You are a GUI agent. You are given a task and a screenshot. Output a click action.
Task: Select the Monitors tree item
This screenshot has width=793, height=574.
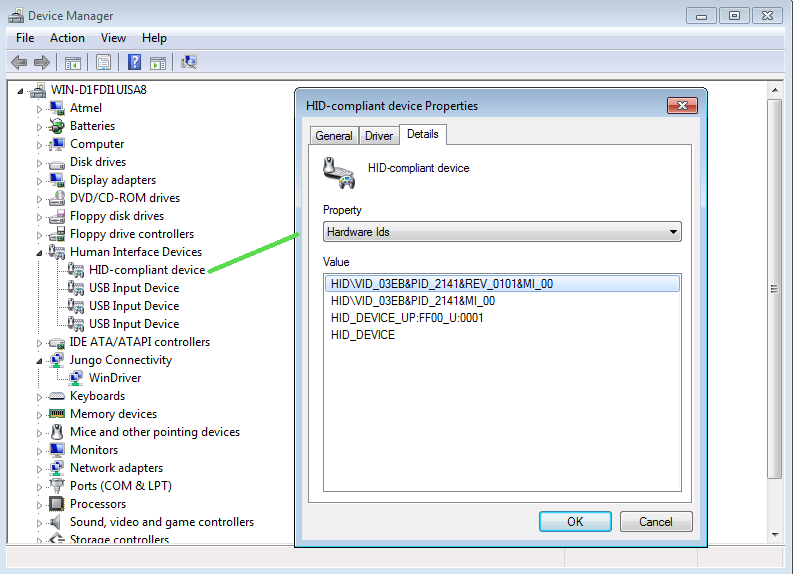tap(94, 450)
